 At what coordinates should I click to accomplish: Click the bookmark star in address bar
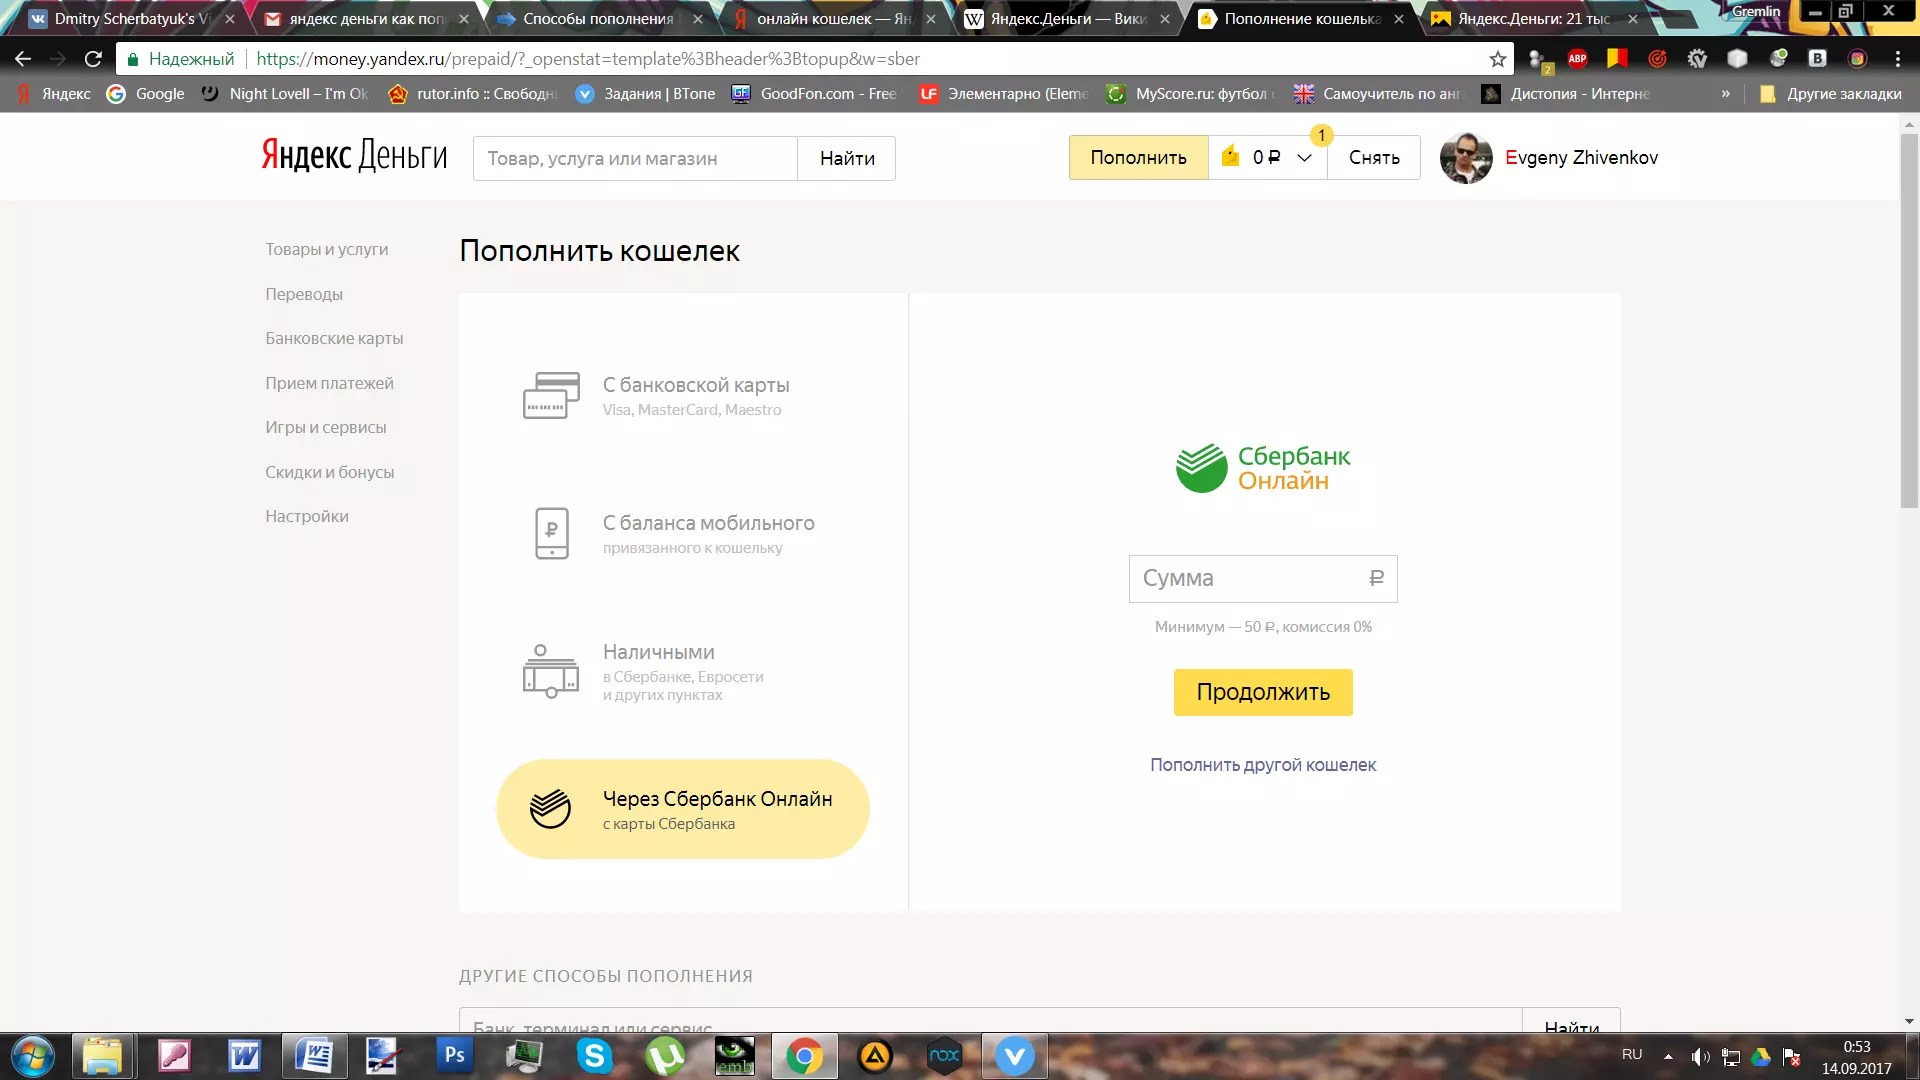click(1497, 59)
